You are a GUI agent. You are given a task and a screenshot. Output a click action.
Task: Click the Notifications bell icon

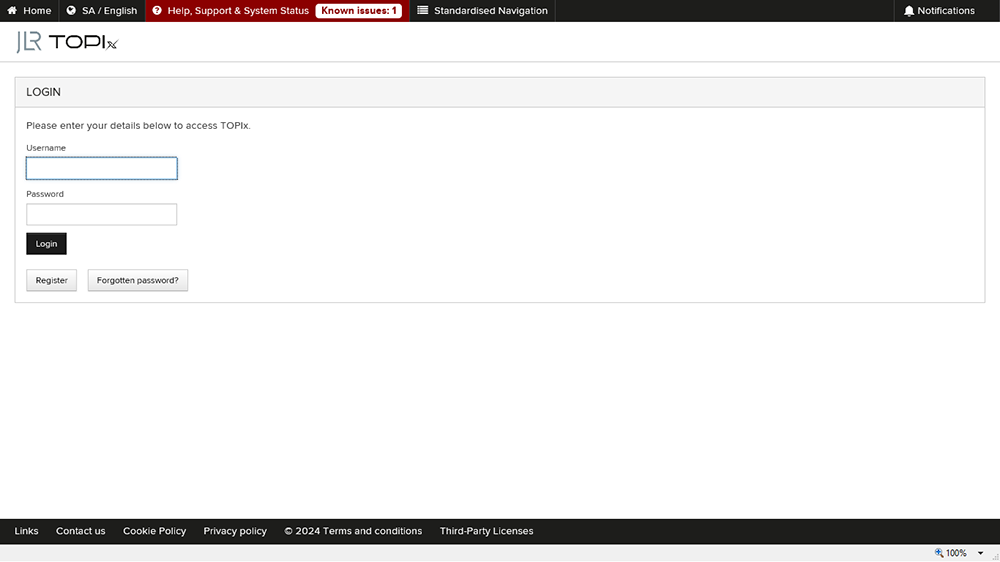pos(909,10)
